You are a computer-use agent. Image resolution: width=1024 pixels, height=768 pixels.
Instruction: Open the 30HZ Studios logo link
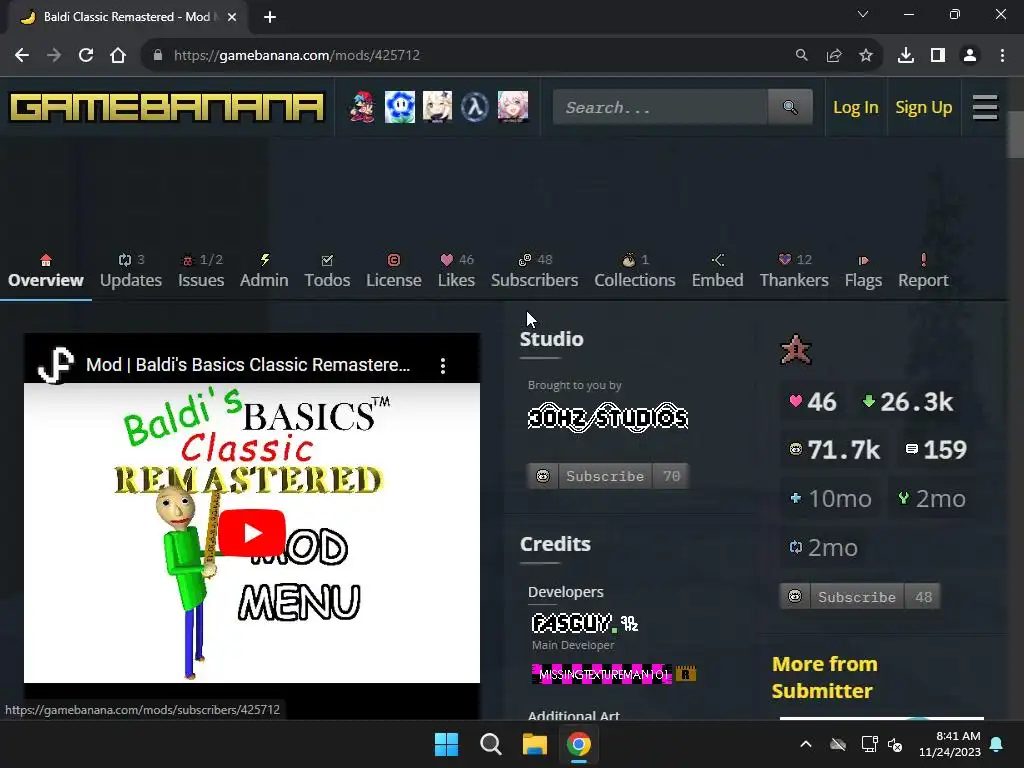[x=608, y=417]
